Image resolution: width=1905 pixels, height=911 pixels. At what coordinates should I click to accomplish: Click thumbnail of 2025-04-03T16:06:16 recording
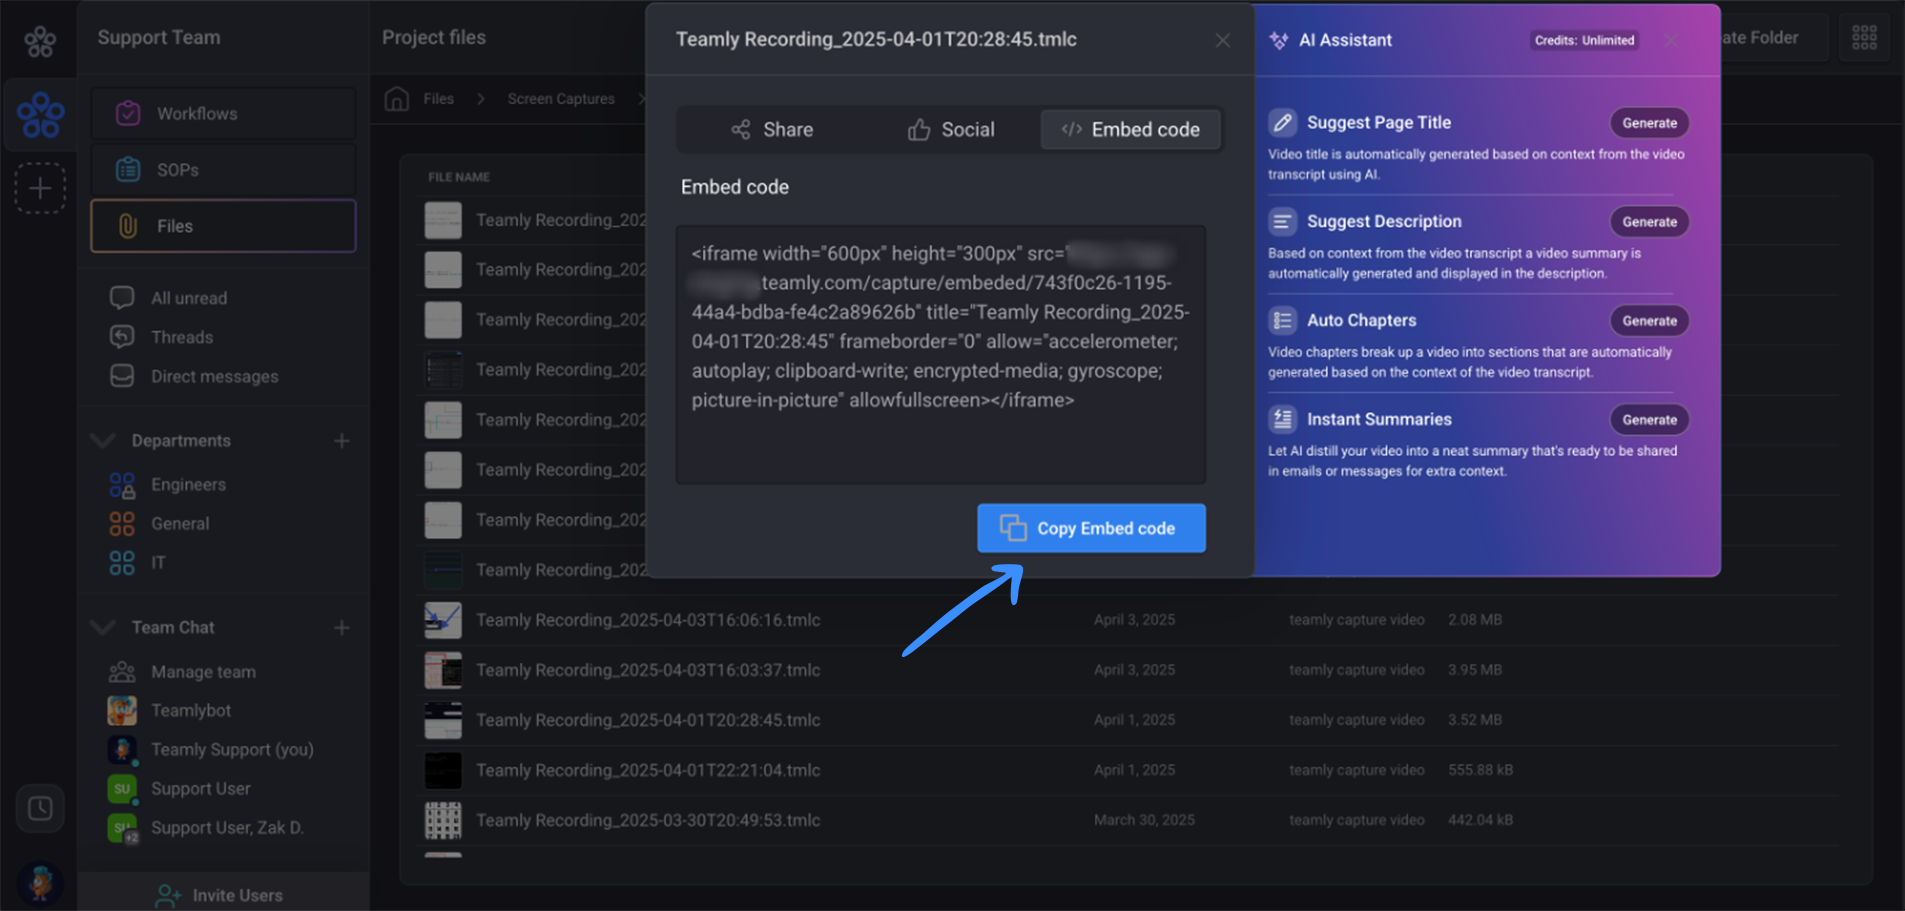(x=443, y=620)
